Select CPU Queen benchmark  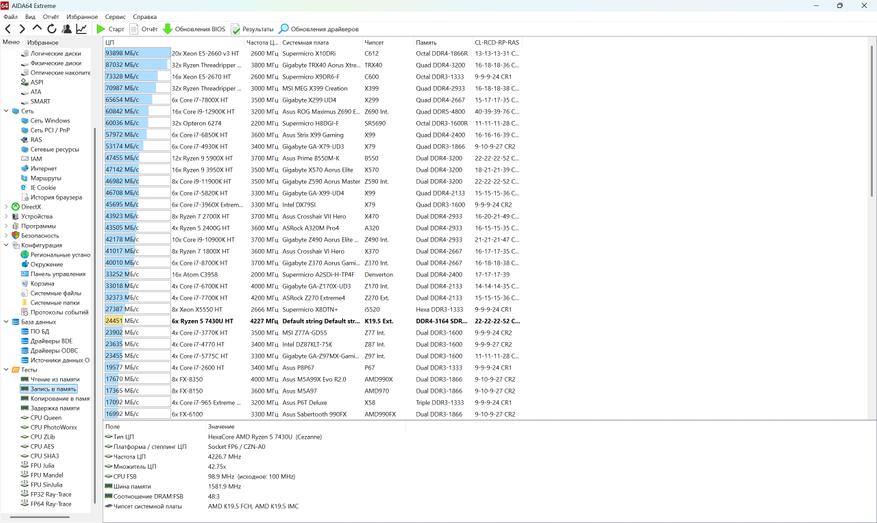(41, 417)
